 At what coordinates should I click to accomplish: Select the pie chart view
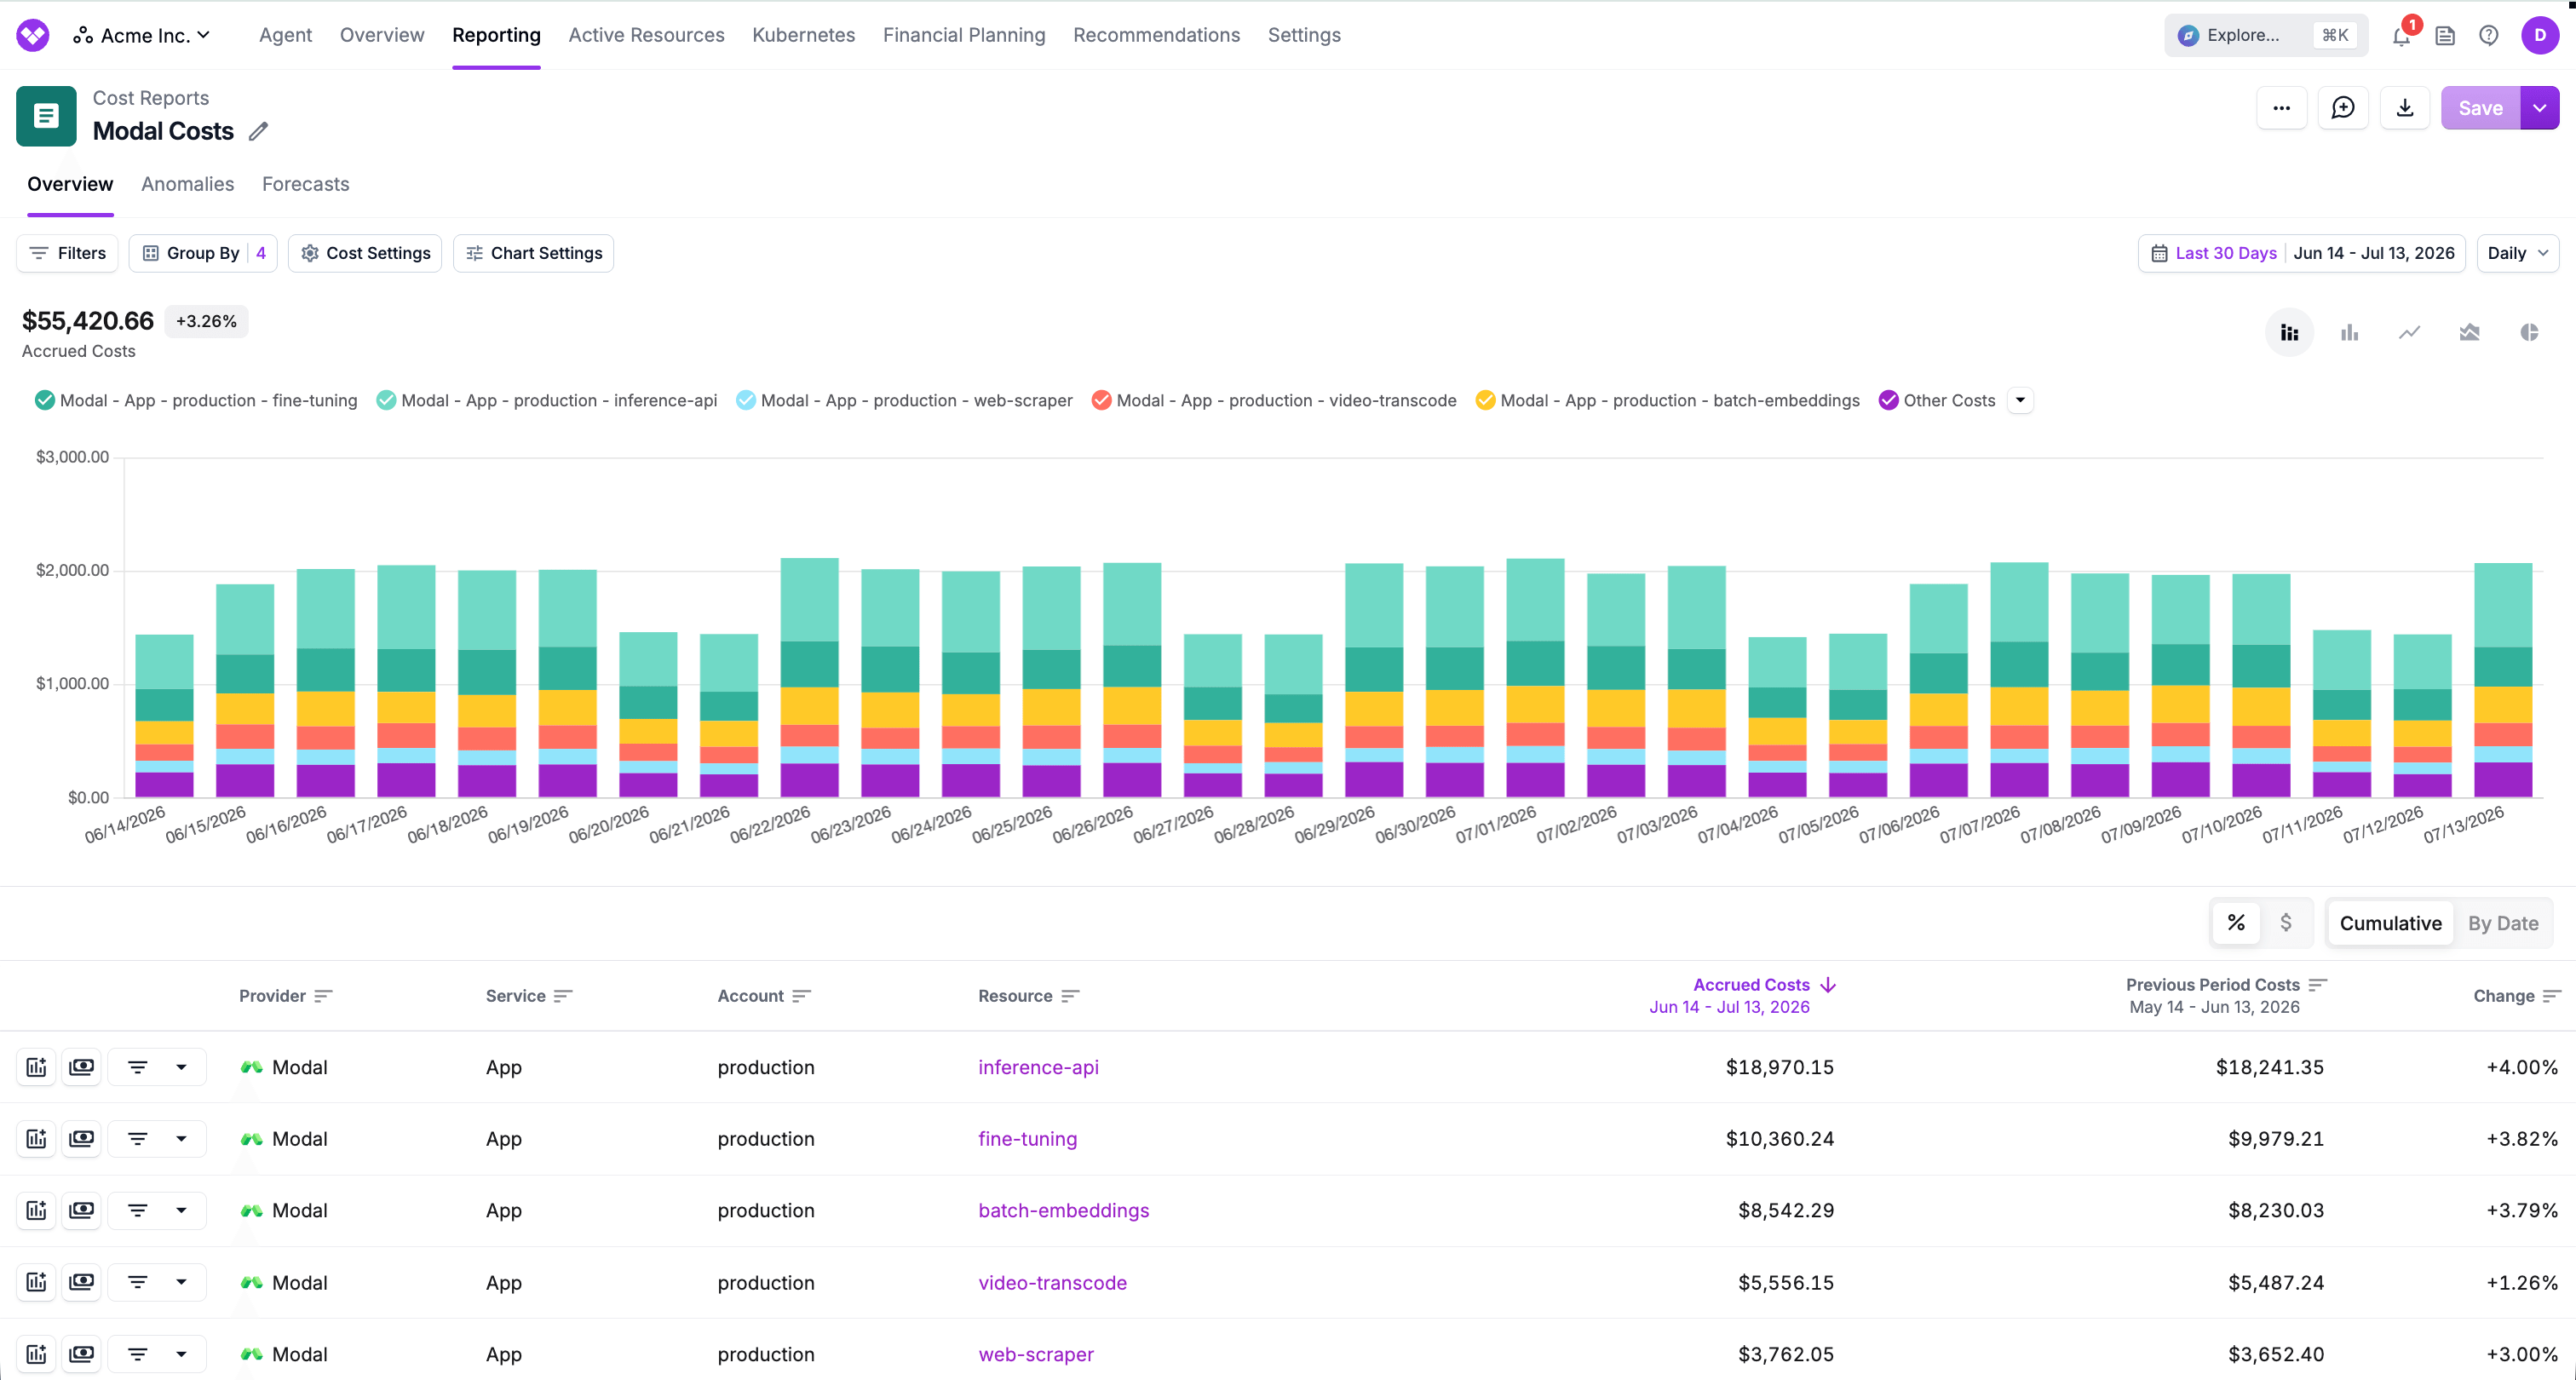coord(2529,333)
